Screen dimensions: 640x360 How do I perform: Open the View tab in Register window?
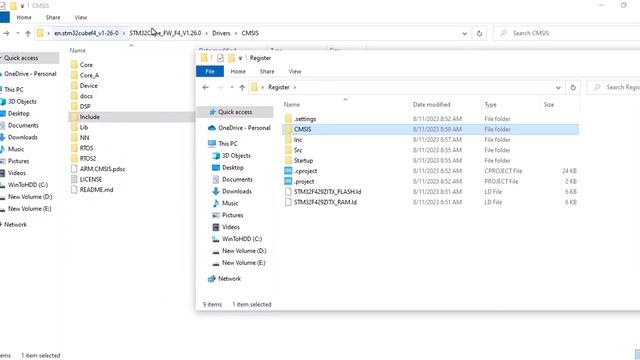(x=295, y=71)
